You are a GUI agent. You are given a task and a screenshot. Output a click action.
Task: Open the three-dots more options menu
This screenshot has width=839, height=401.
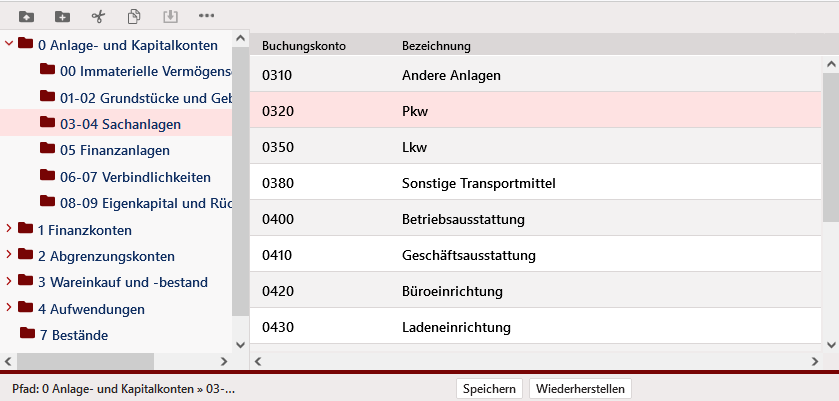point(207,16)
